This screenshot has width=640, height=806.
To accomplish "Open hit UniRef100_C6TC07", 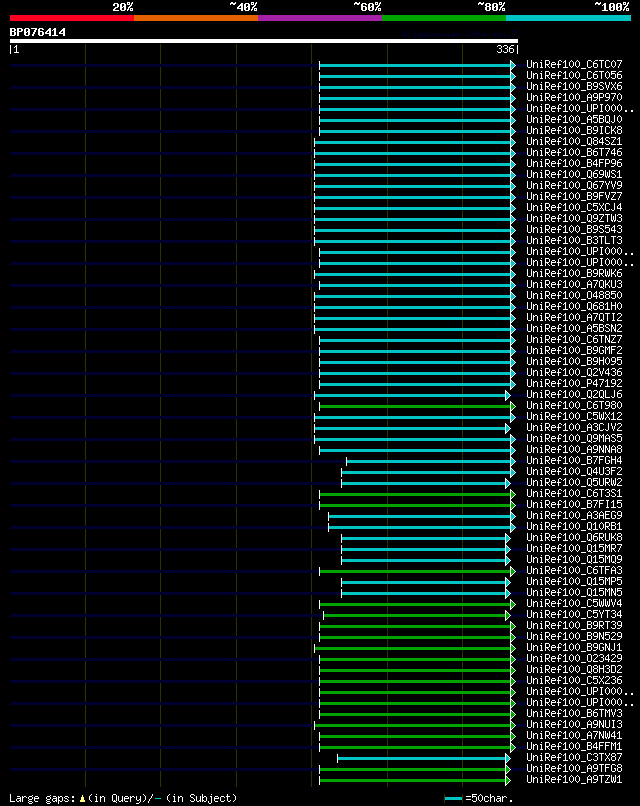I will (574, 64).
